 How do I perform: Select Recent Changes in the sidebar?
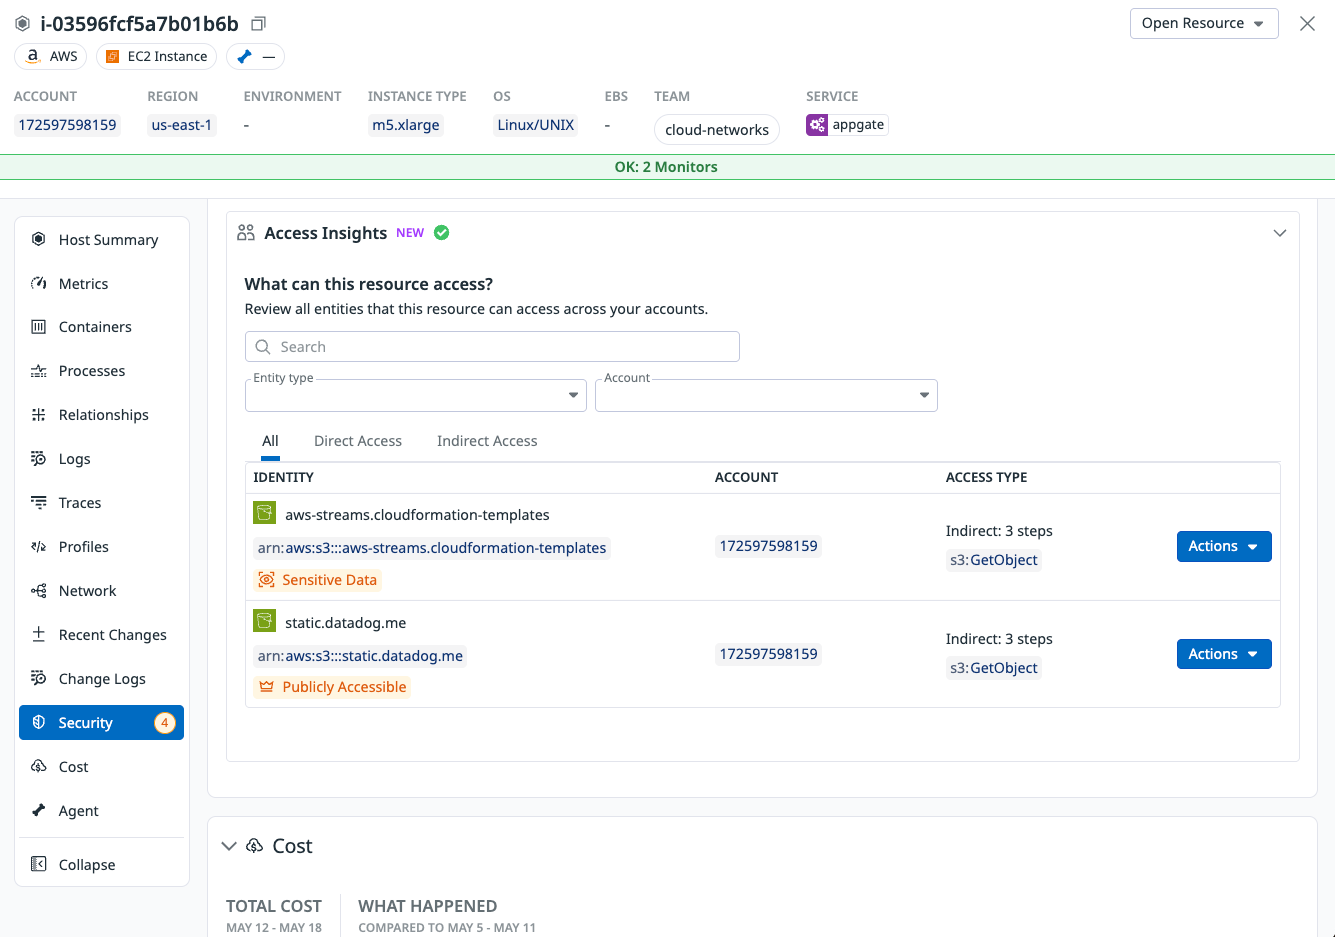pos(110,634)
